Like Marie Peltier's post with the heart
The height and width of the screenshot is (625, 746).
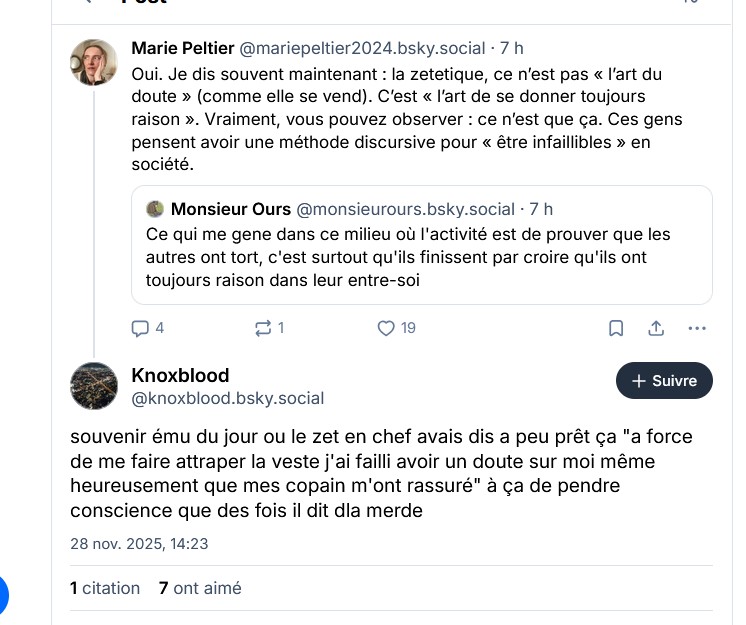tap(387, 328)
